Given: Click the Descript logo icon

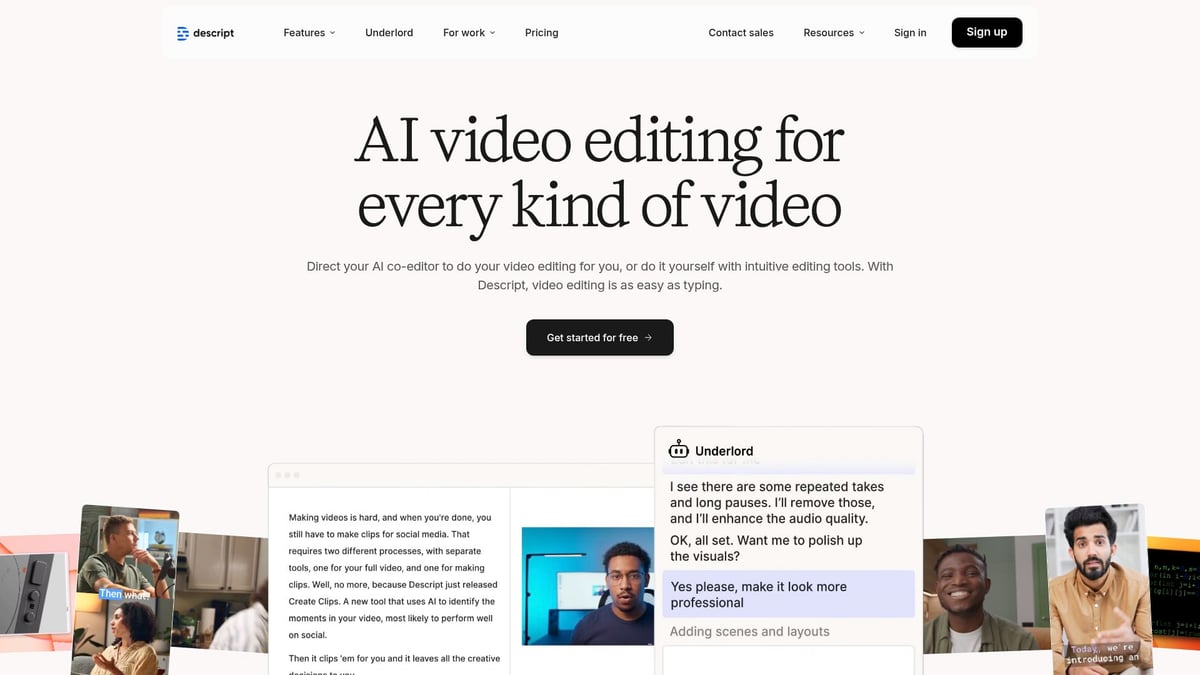Looking at the screenshot, I should tap(182, 32).
